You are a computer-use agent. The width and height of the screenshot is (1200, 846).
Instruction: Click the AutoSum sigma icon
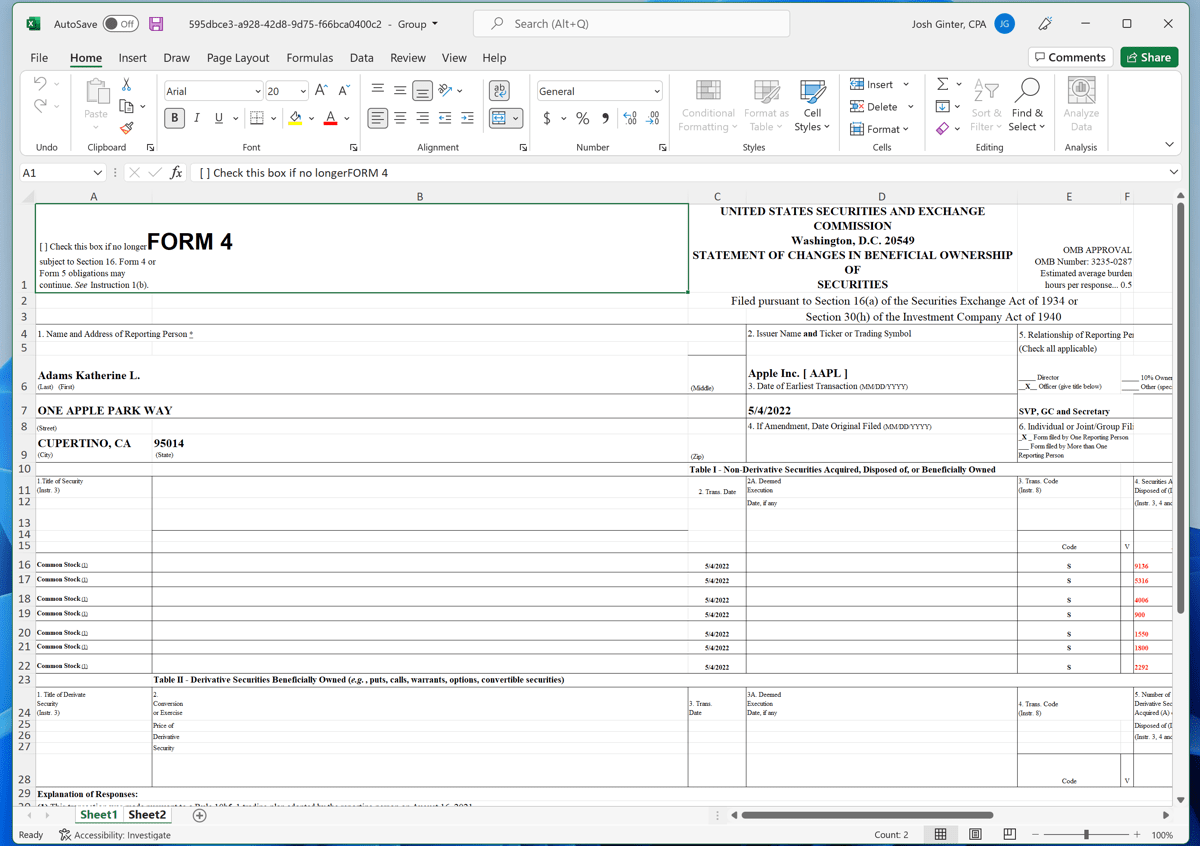click(x=942, y=84)
